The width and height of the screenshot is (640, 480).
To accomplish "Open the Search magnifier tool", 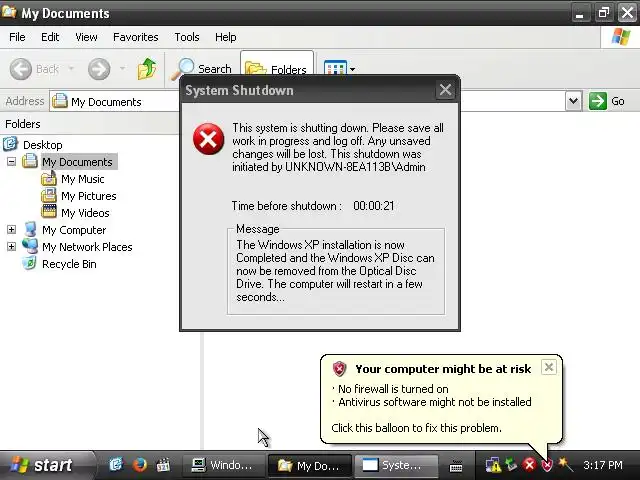I will pyautogui.click(x=201, y=69).
